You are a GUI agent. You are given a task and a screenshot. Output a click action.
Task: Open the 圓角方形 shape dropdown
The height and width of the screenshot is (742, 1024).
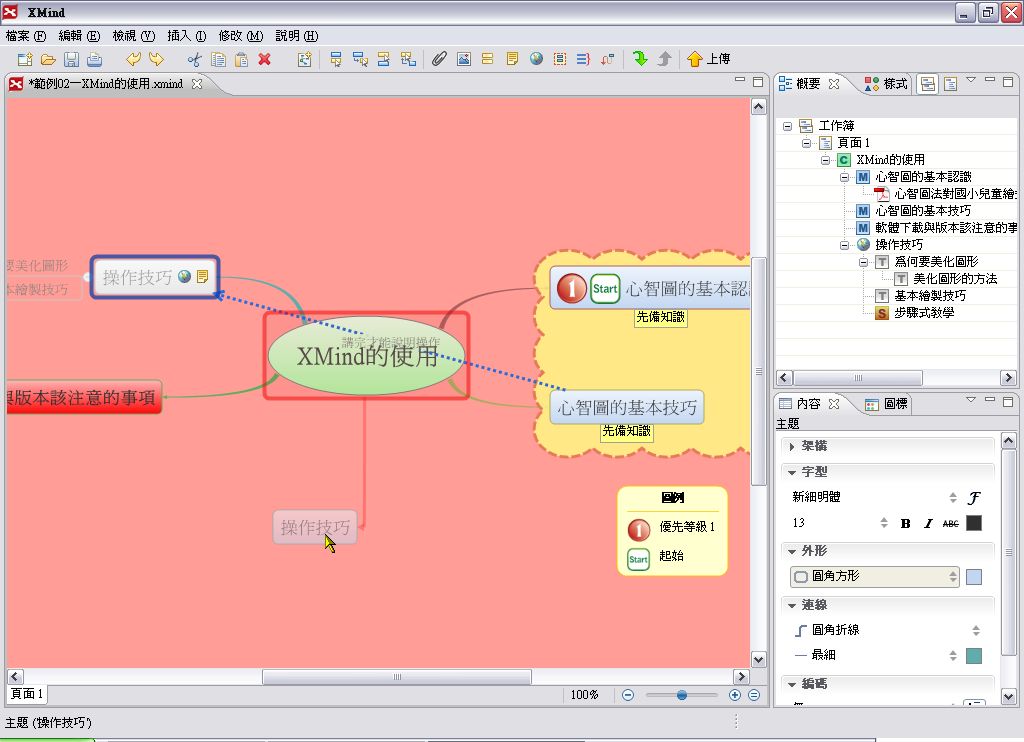coord(875,576)
